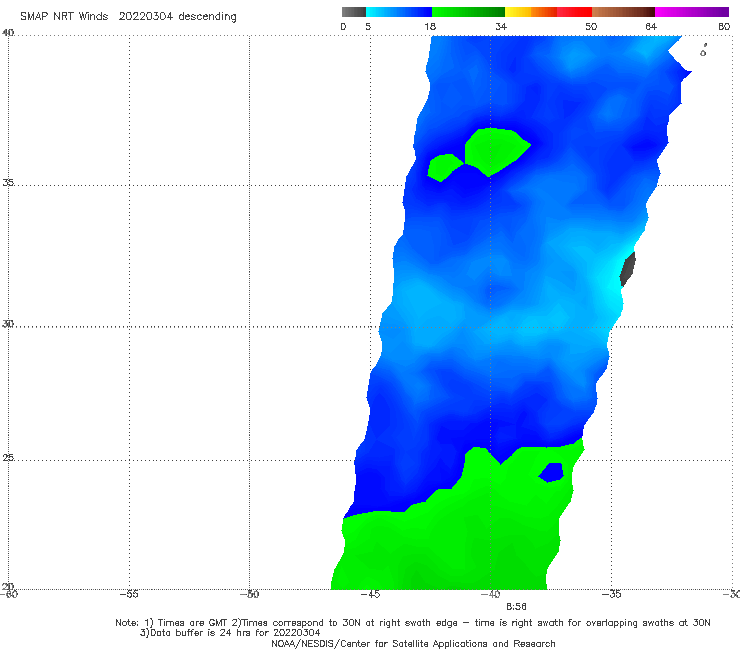Image resolution: width=740 pixels, height=650 pixels.
Task: Click the magenta segment of the color bar
Action: click(691, 12)
